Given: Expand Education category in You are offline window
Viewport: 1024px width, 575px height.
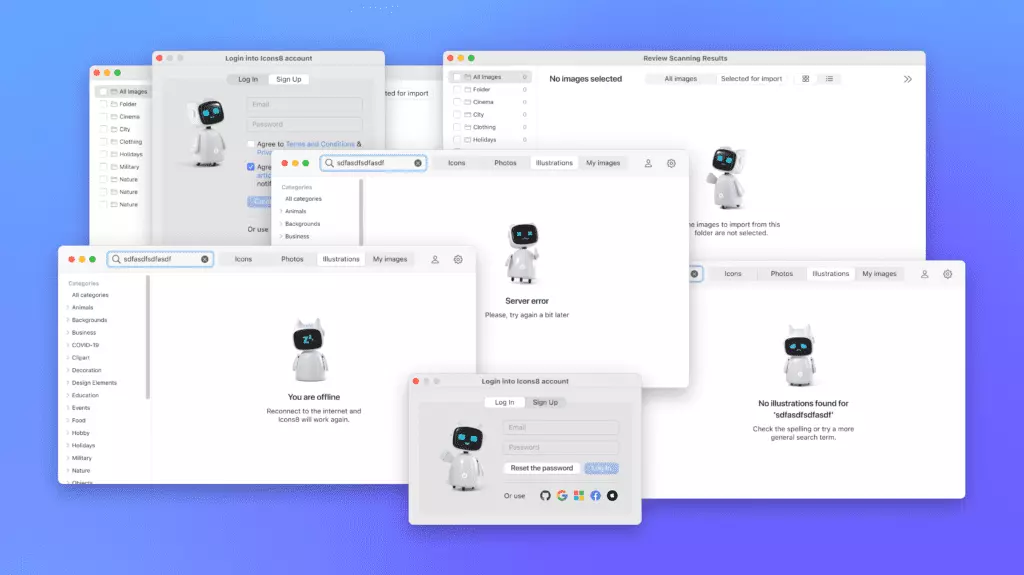Looking at the screenshot, I should (x=68, y=395).
